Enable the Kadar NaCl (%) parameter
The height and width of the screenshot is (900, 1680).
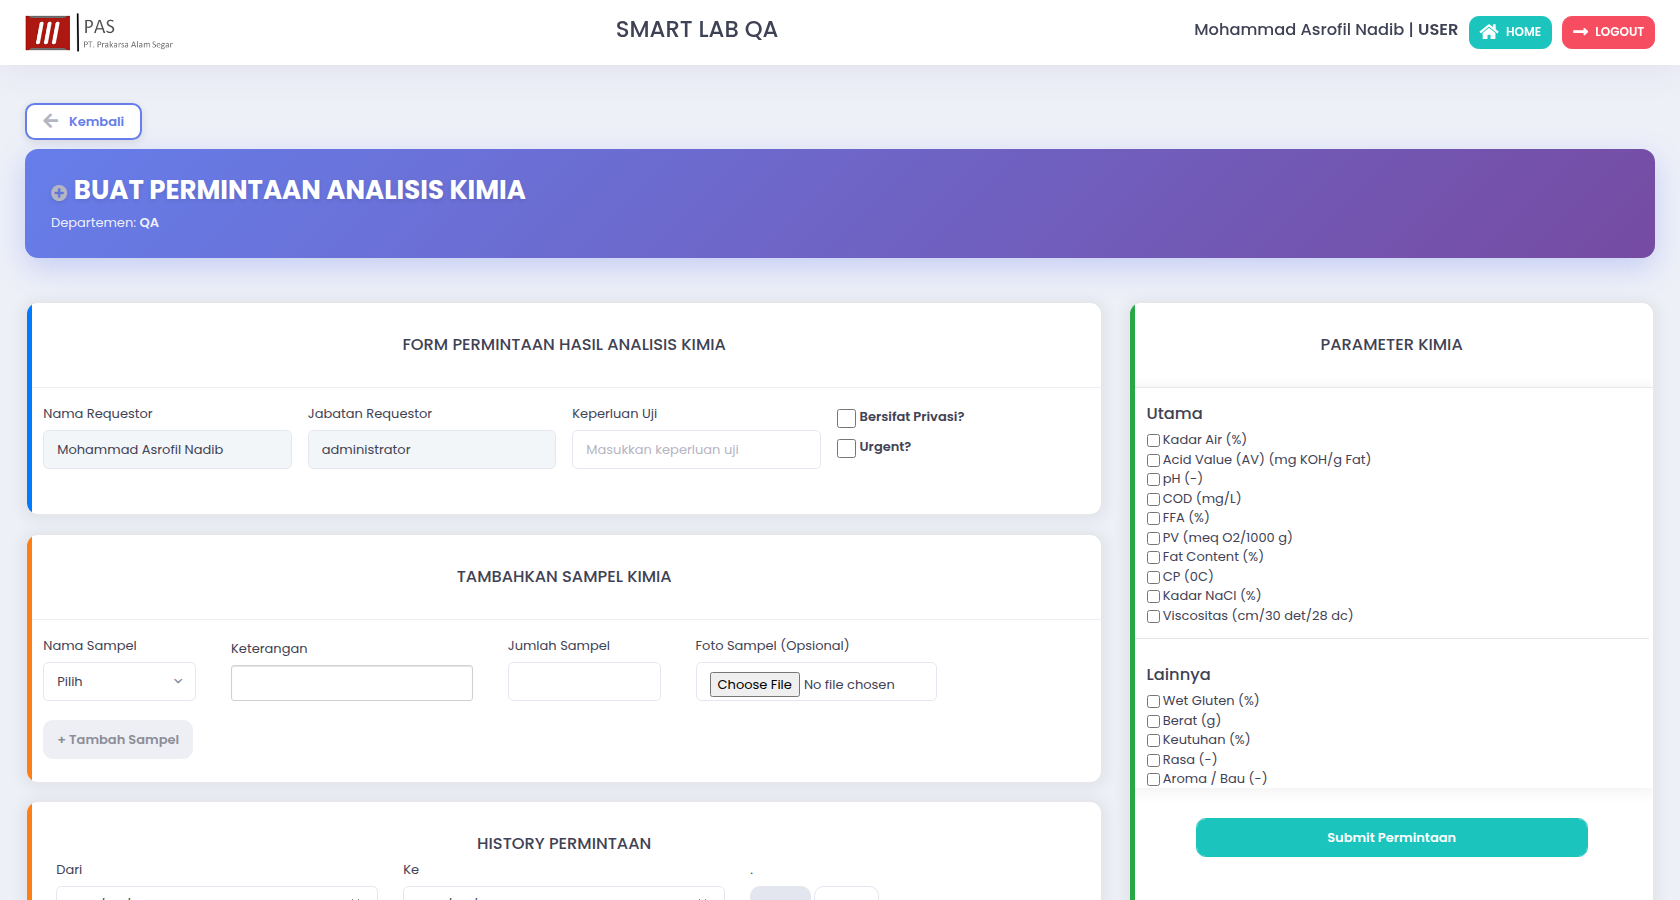tap(1153, 596)
